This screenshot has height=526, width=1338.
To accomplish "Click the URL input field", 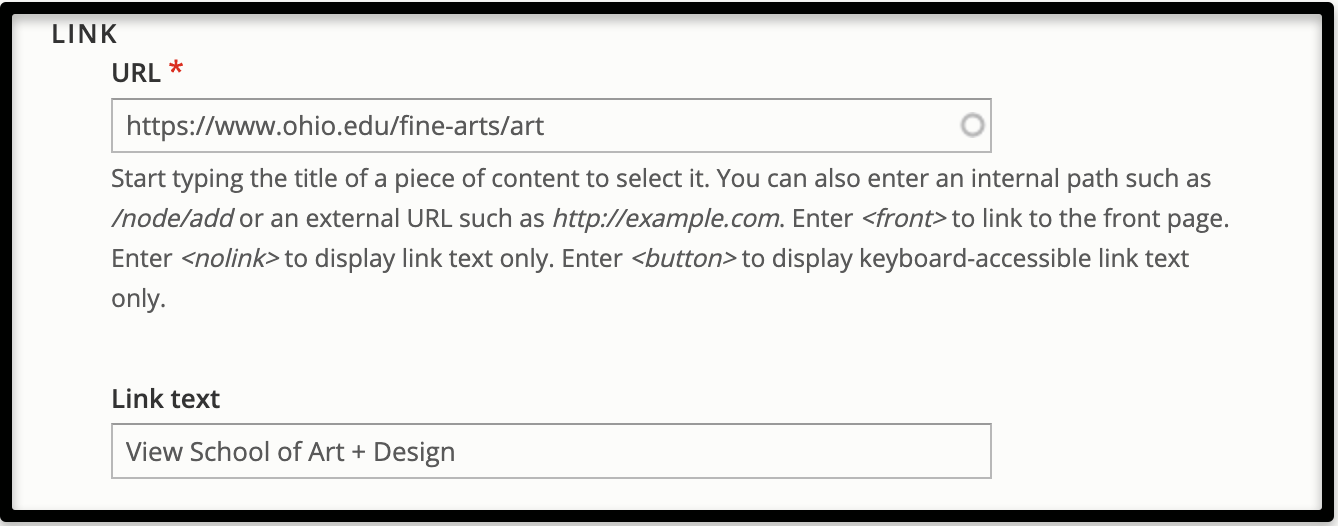I will pyautogui.click(x=540, y=126).
